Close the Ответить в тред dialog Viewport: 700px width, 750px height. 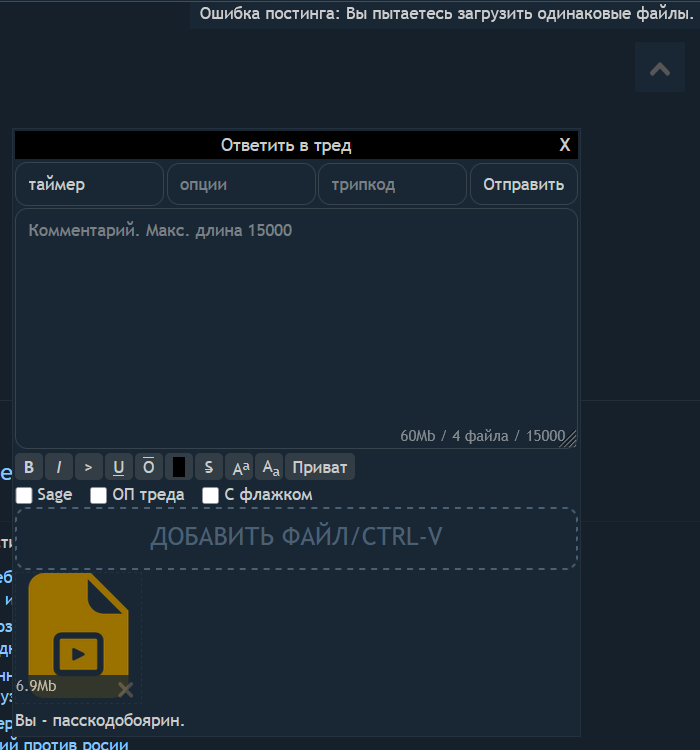coord(565,145)
